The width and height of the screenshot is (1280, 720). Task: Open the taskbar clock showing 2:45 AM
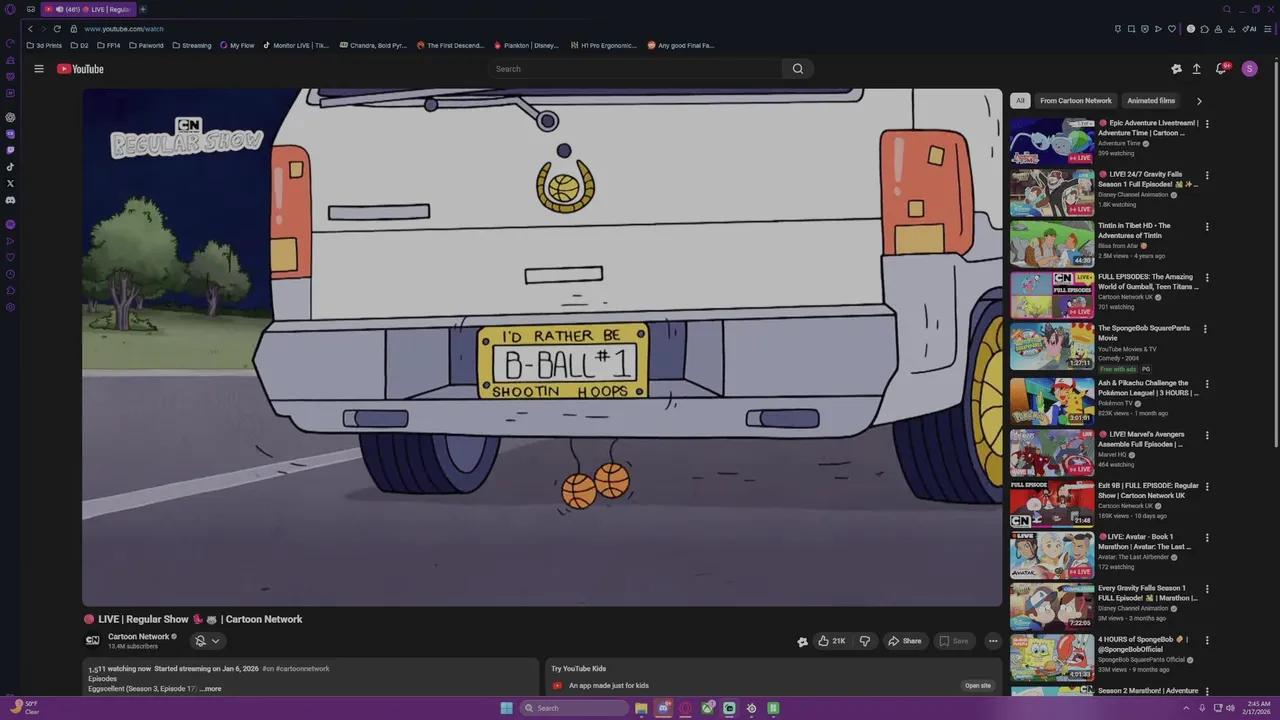point(1256,708)
